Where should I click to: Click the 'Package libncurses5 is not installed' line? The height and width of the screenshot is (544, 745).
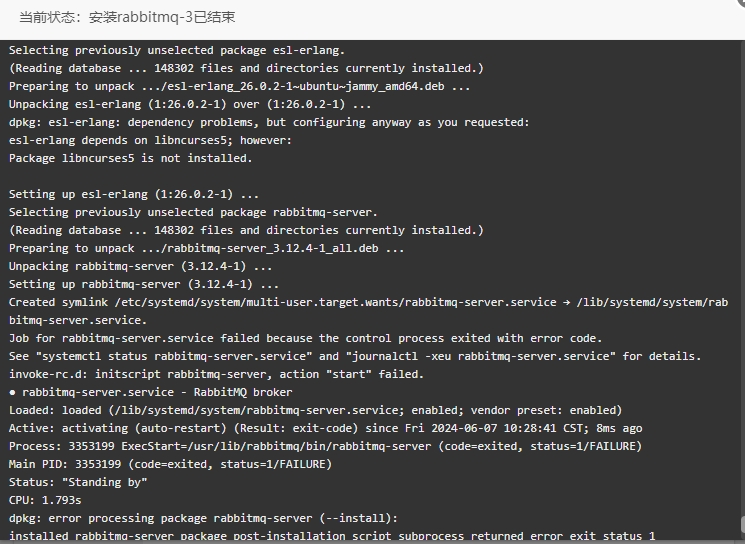pos(131,158)
